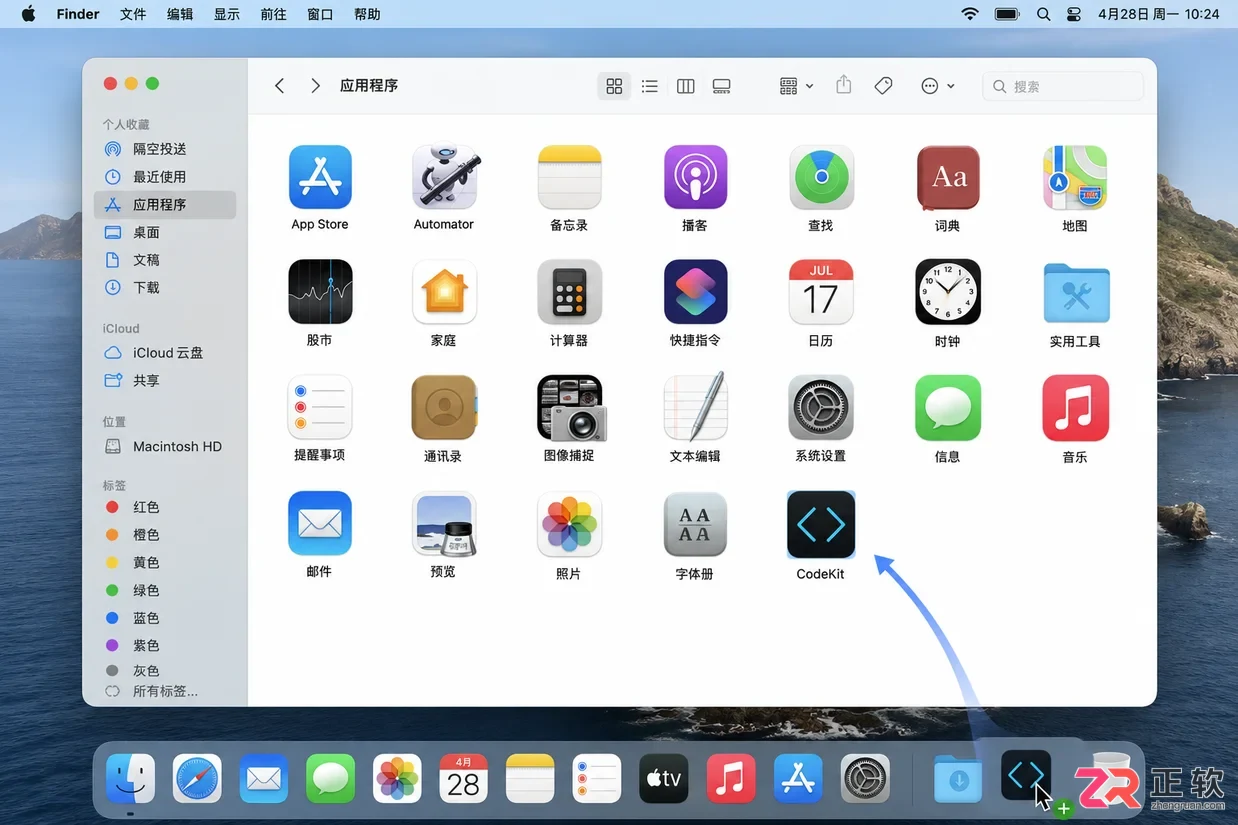Select the 图像捕捉 Image Capture app icon
The width and height of the screenshot is (1238, 825).
[570, 407]
